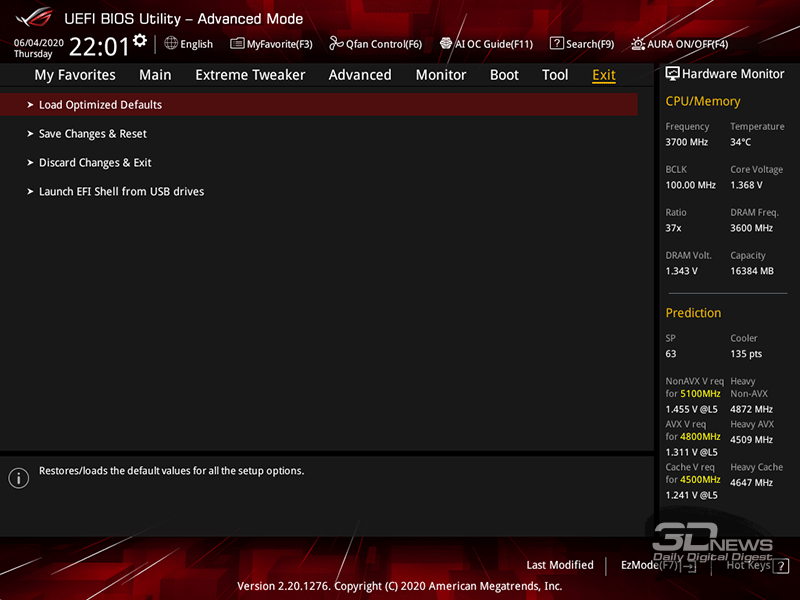
Task: Switch to the Main tab
Action: tap(155, 75)
